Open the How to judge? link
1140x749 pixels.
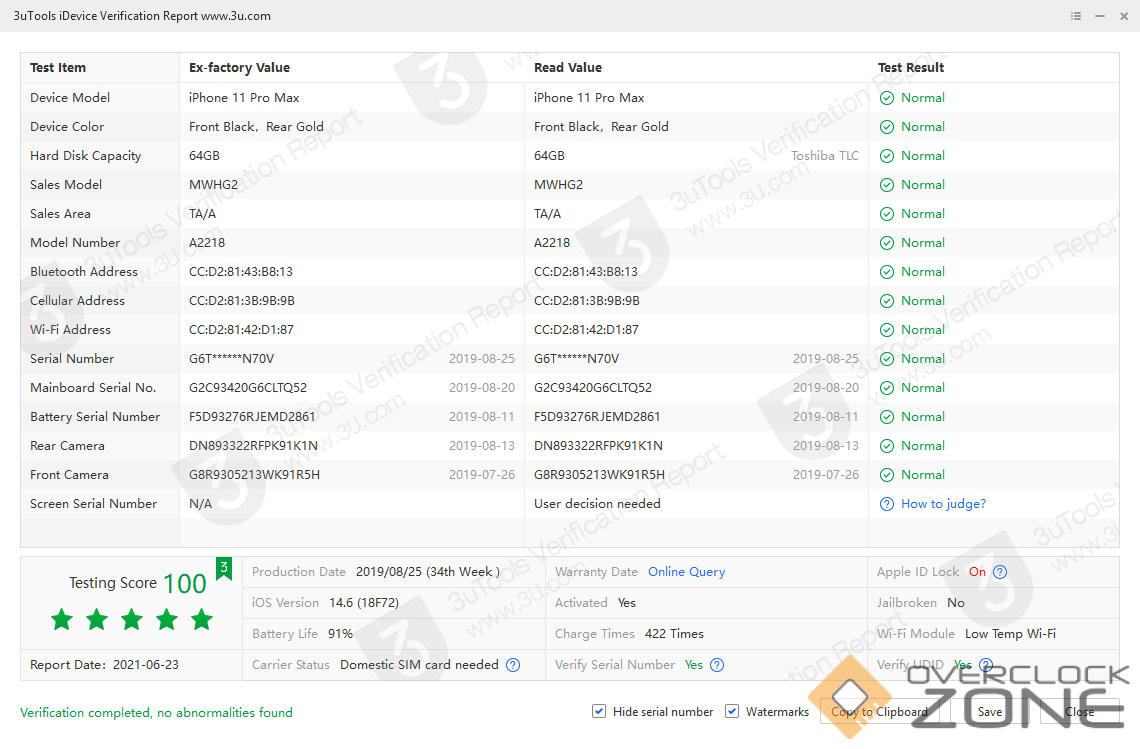[943, 504]
